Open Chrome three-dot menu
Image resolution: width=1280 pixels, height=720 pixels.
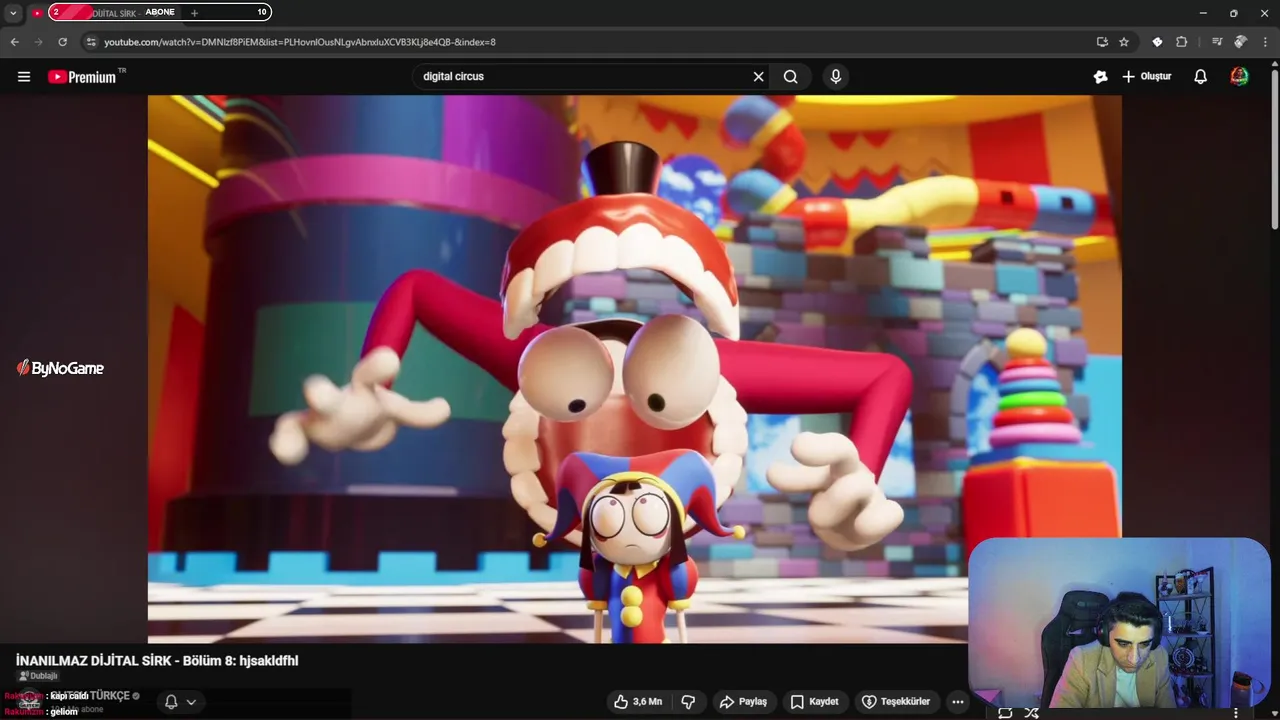click(1265, 42)
